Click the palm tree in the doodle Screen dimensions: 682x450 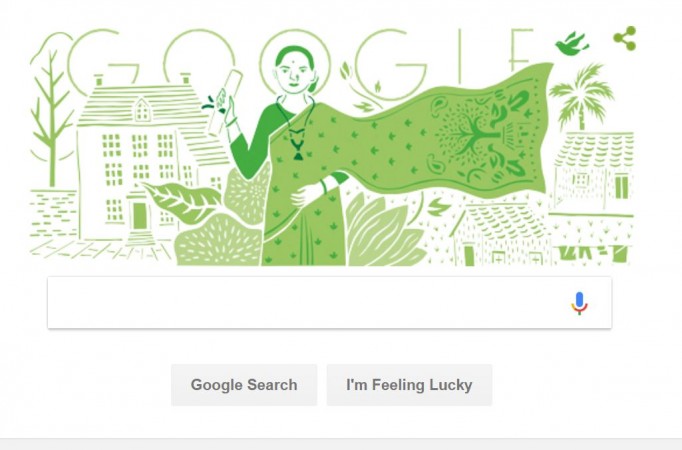pos(582,96)
